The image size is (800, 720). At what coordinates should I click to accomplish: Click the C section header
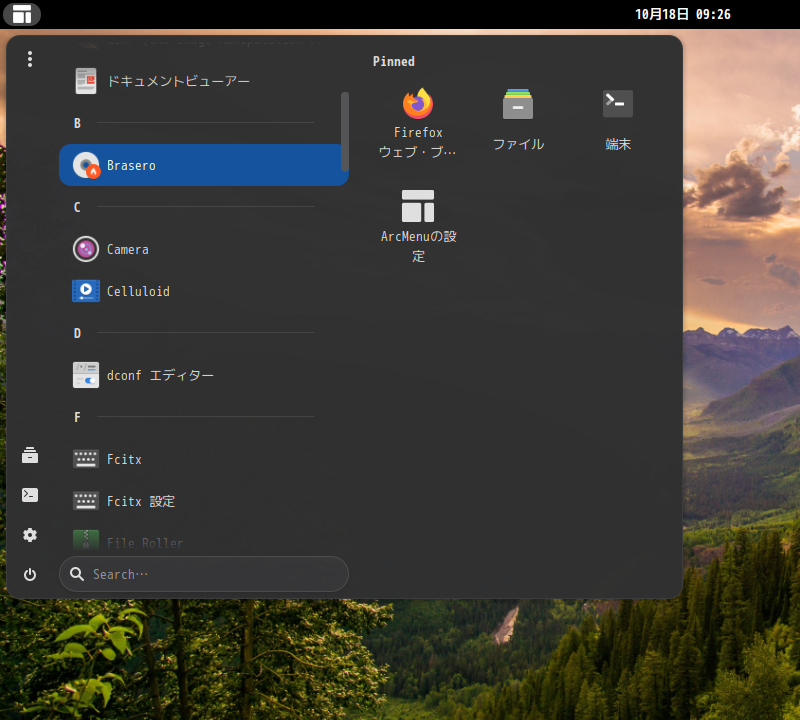click(x=78, y=207)
